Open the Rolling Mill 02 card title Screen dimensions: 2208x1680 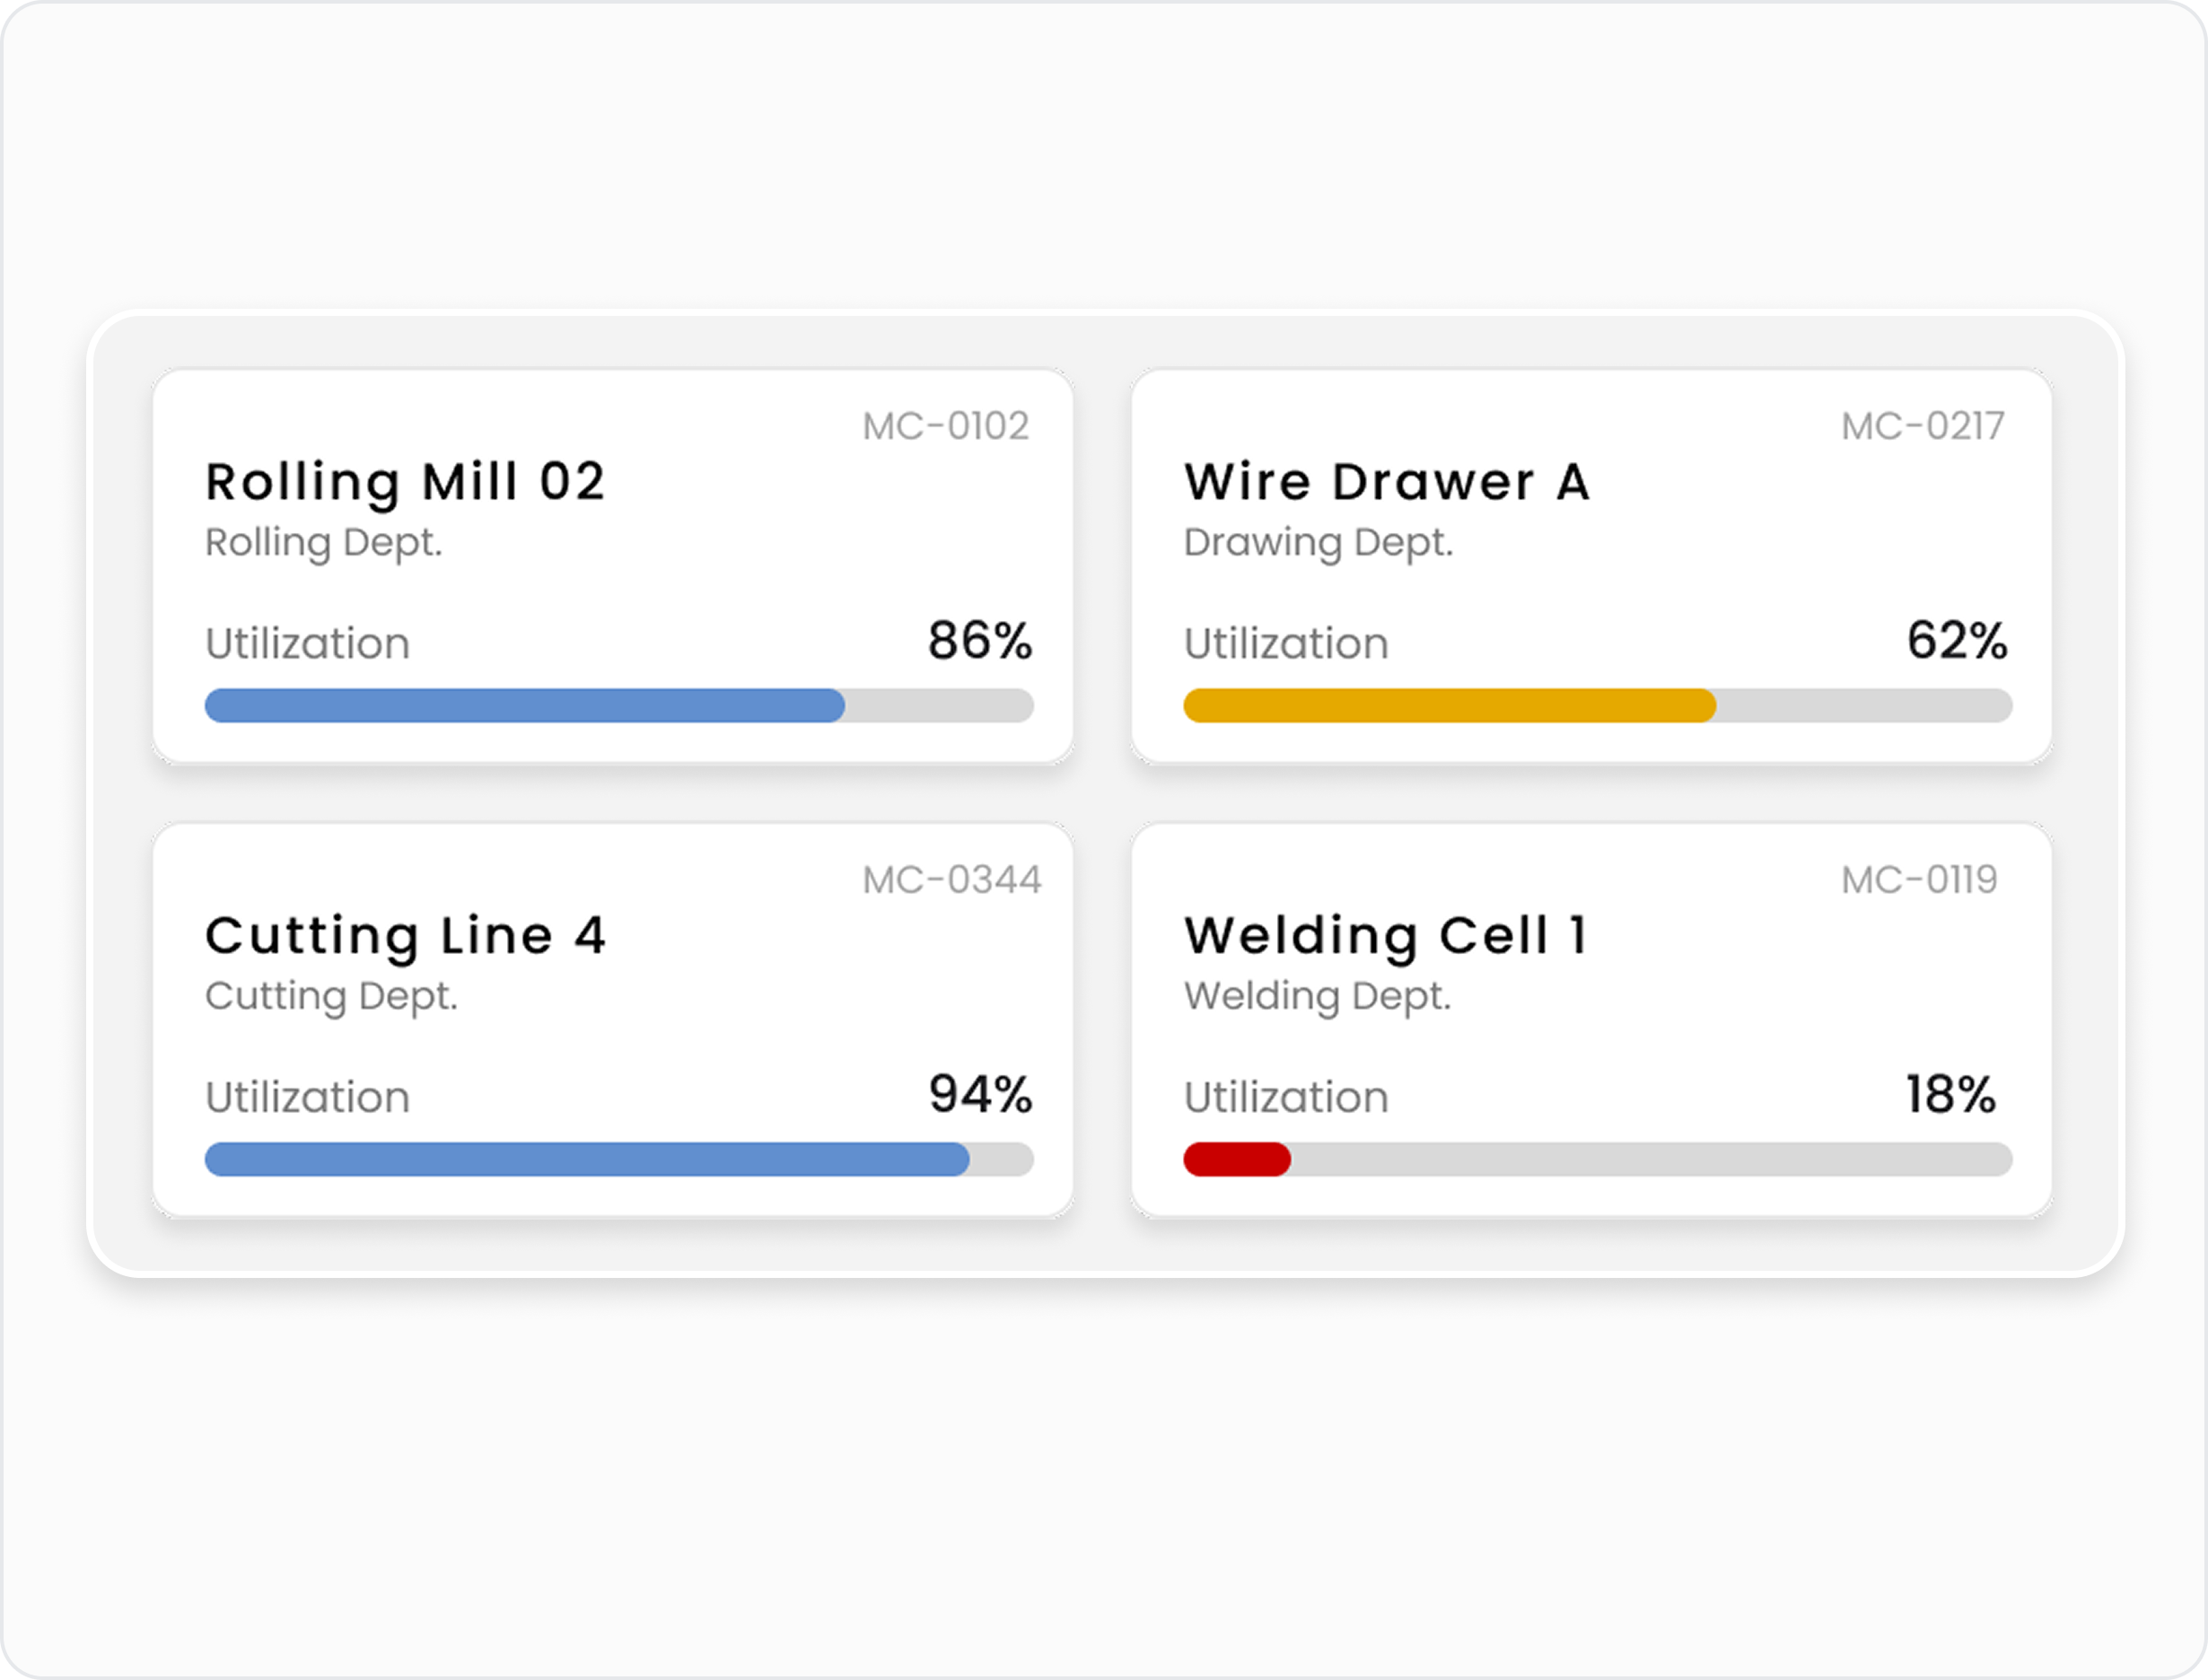pos(405,483)
